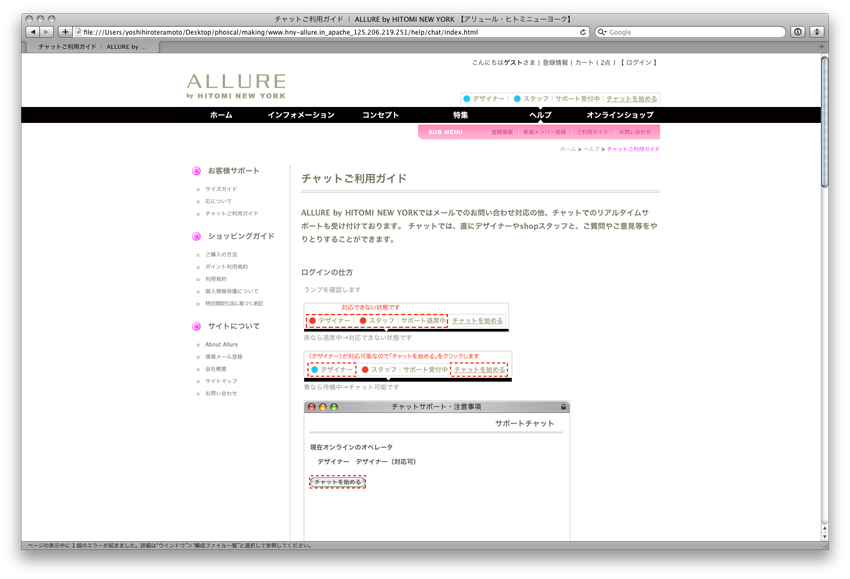Select the インフォメーション navigation item
850x579 pixels.
pyautogui.click(x=301, y=115)
